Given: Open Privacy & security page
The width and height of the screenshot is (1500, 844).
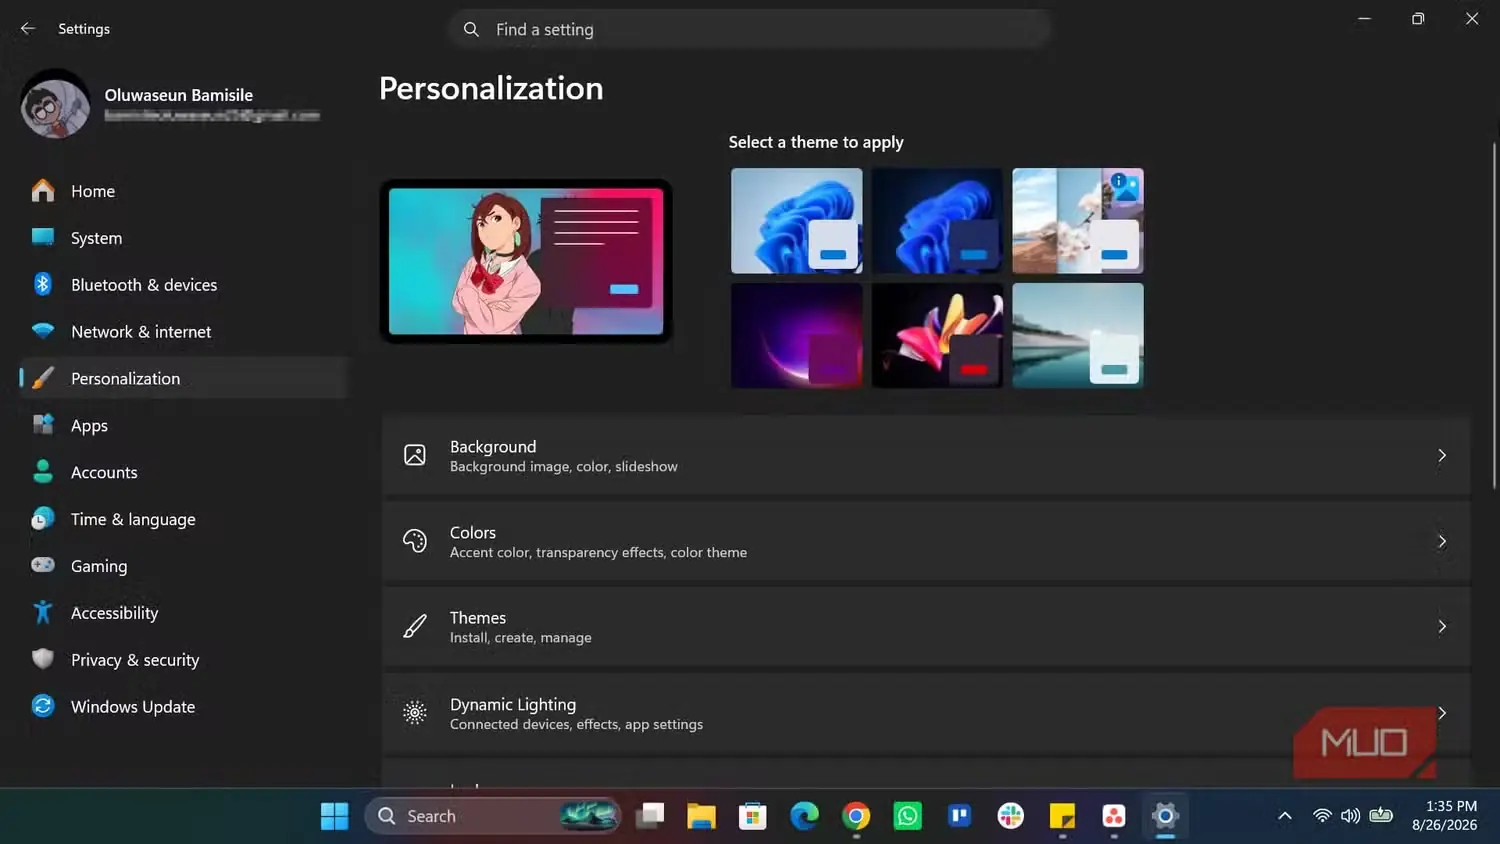Looking at the screenshot, I should pos(184,660).
